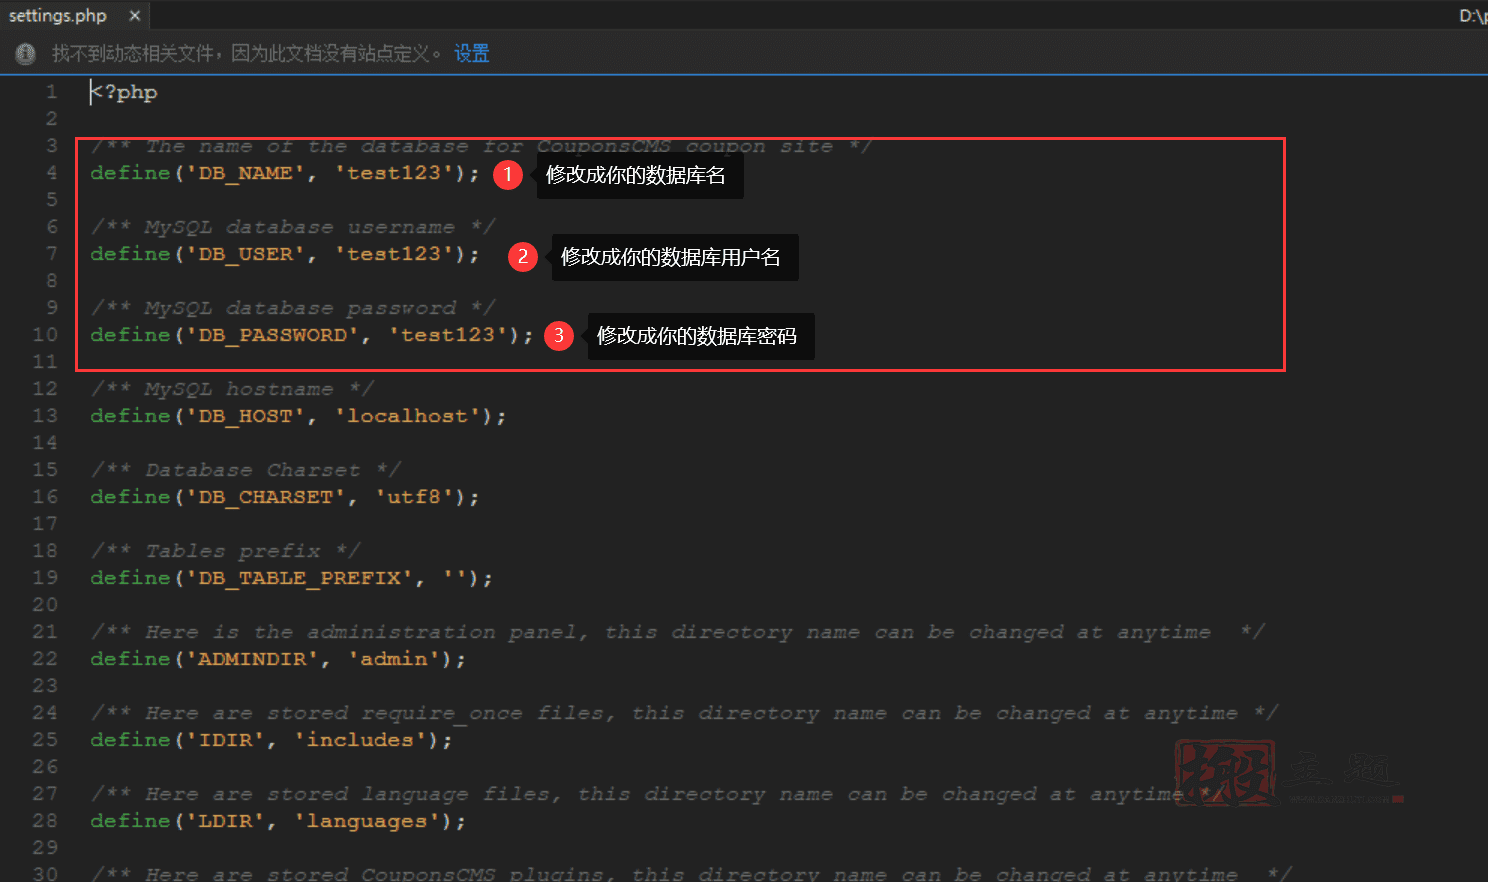
Task: Click the define 'DB_NAME' code line
Action: [x=285, y=173]
